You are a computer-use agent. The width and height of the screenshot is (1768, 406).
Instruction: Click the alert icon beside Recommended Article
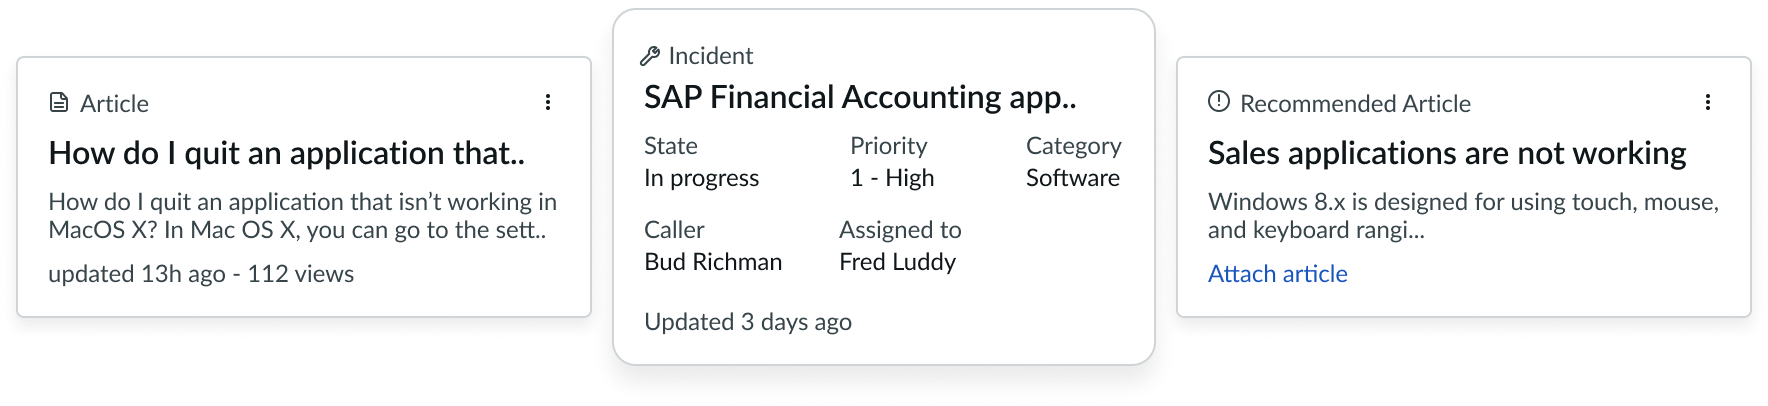tap(1218, 102)
